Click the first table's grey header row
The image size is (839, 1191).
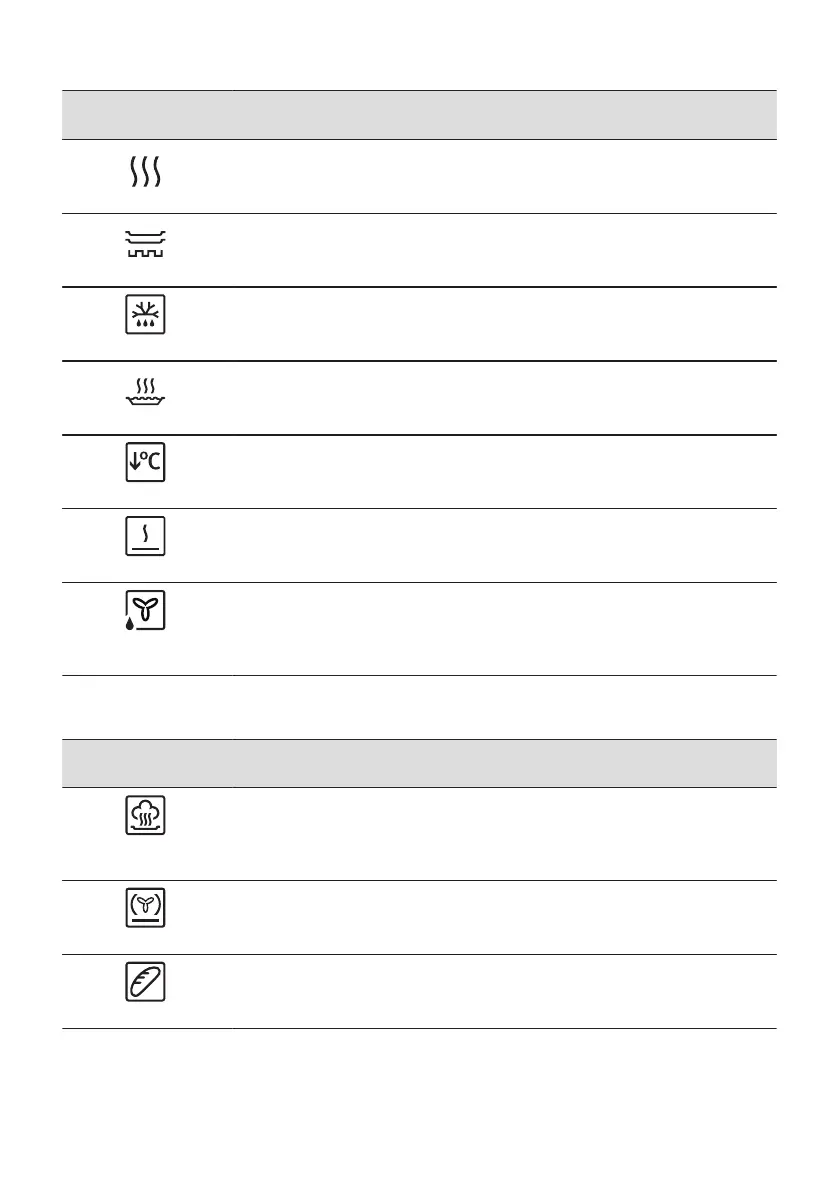tap(420, 115)
